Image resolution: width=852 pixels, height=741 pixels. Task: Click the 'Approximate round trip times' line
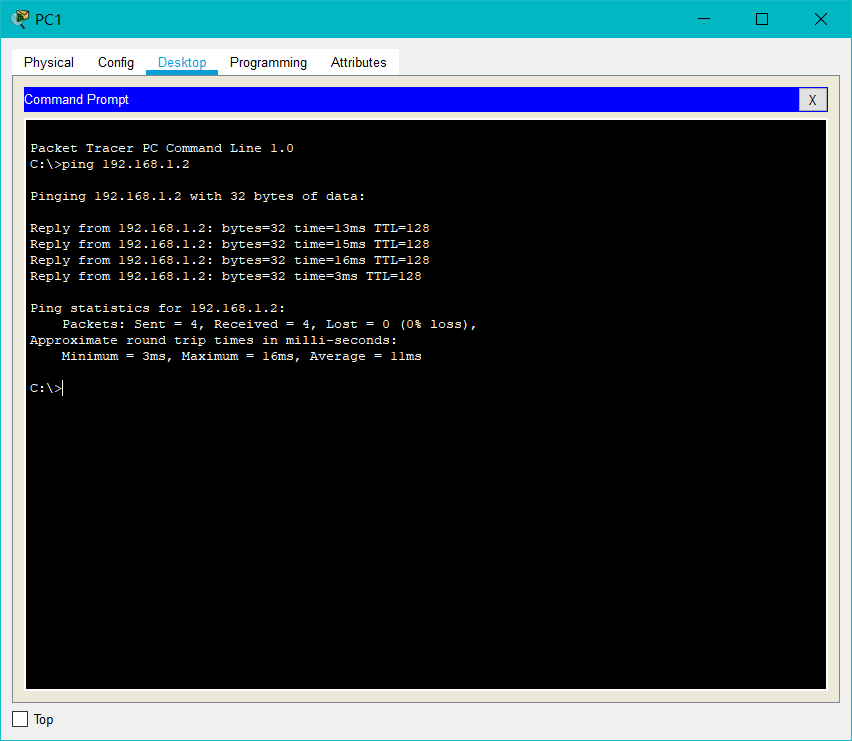pos(214,341)
